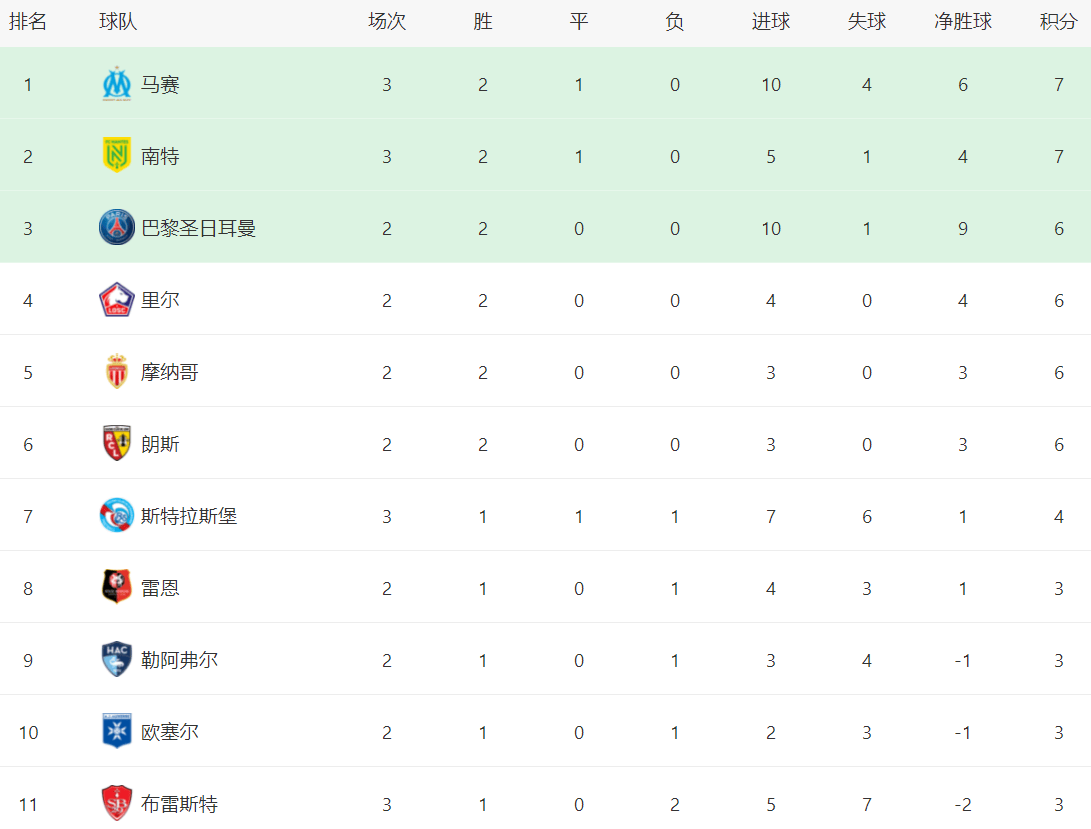
Task: Click the Strasbourg (斯特拉斯堡) club logo
Action: point(117,516)
